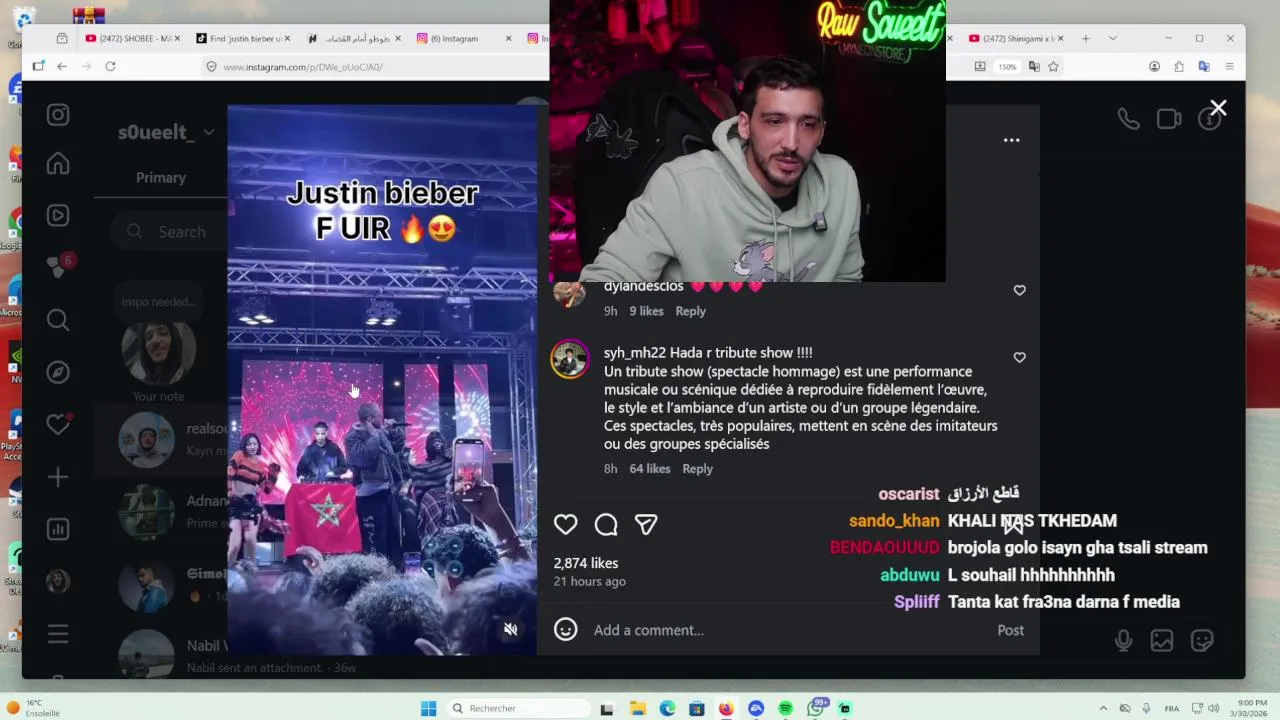Screen dimensions: 1280x720
Task: Open the syh_mh22 username link
Action: point(634,353)
